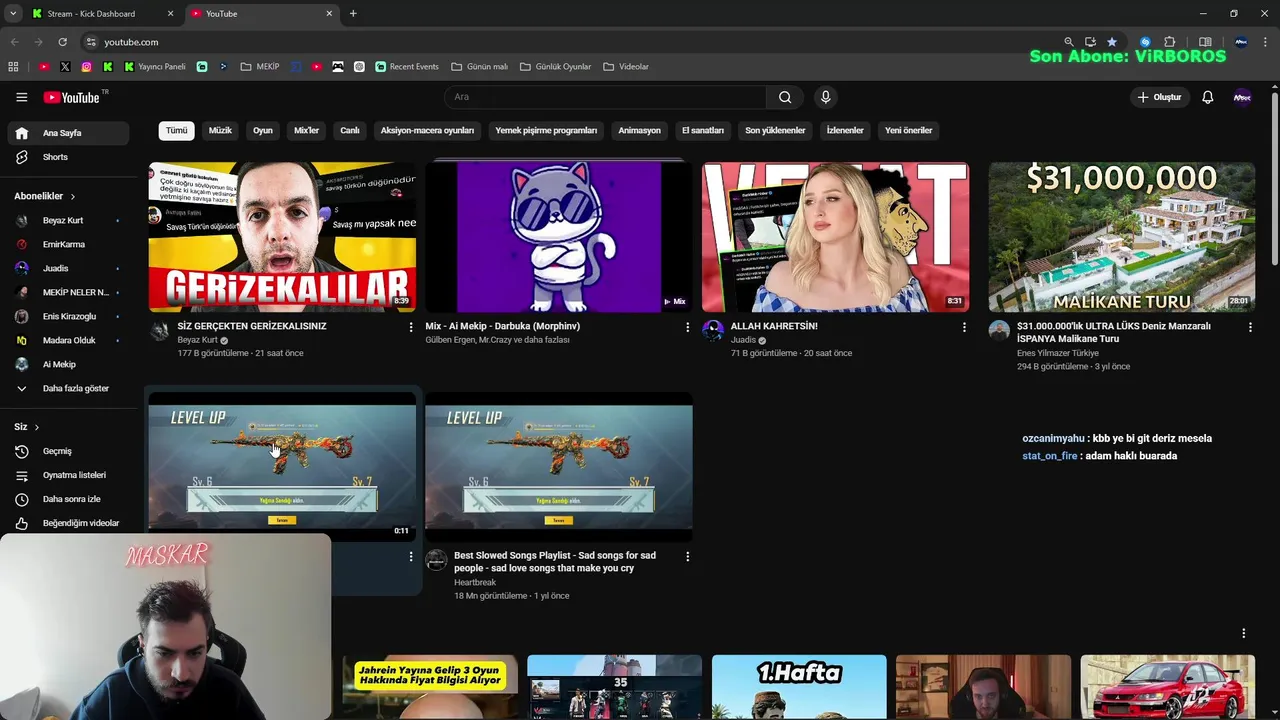Image resolution: width=1280 pixels, height=720 pixels.
Task: Open the browser extensions puzzle icon
Action: (x=1170, y=42)
